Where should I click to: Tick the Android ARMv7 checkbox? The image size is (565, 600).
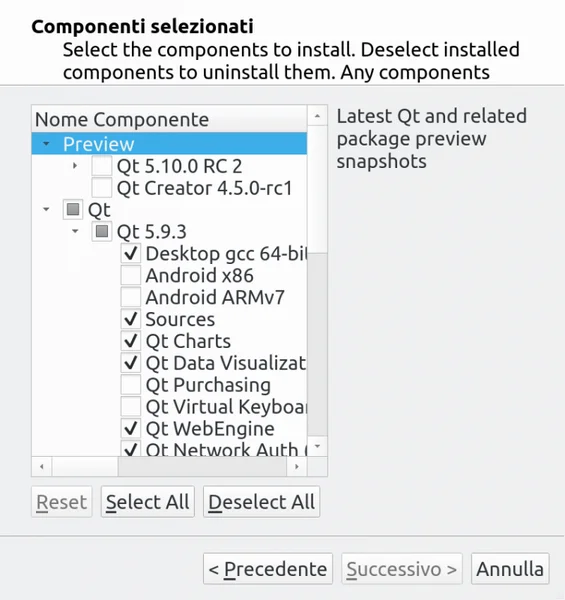131,297
